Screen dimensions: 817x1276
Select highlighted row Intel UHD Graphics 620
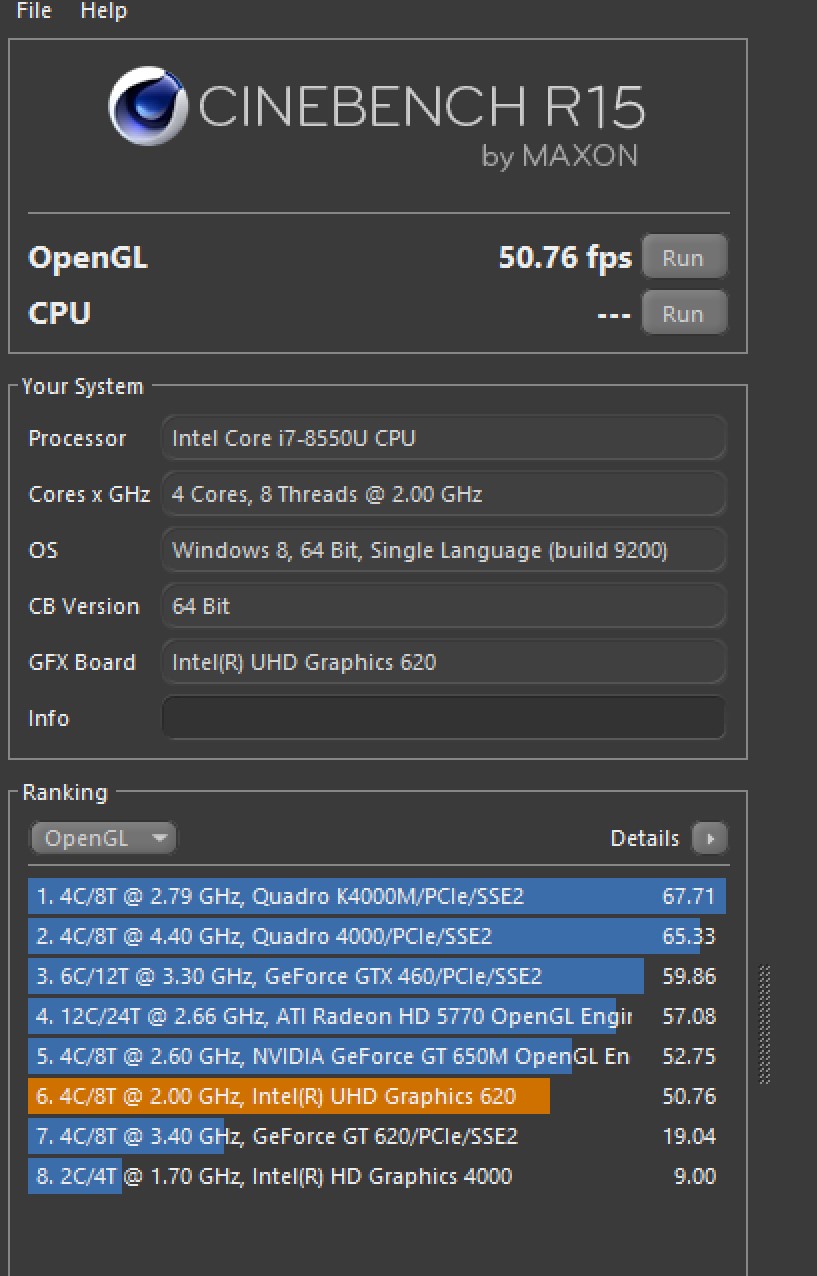pos(377,1096)
